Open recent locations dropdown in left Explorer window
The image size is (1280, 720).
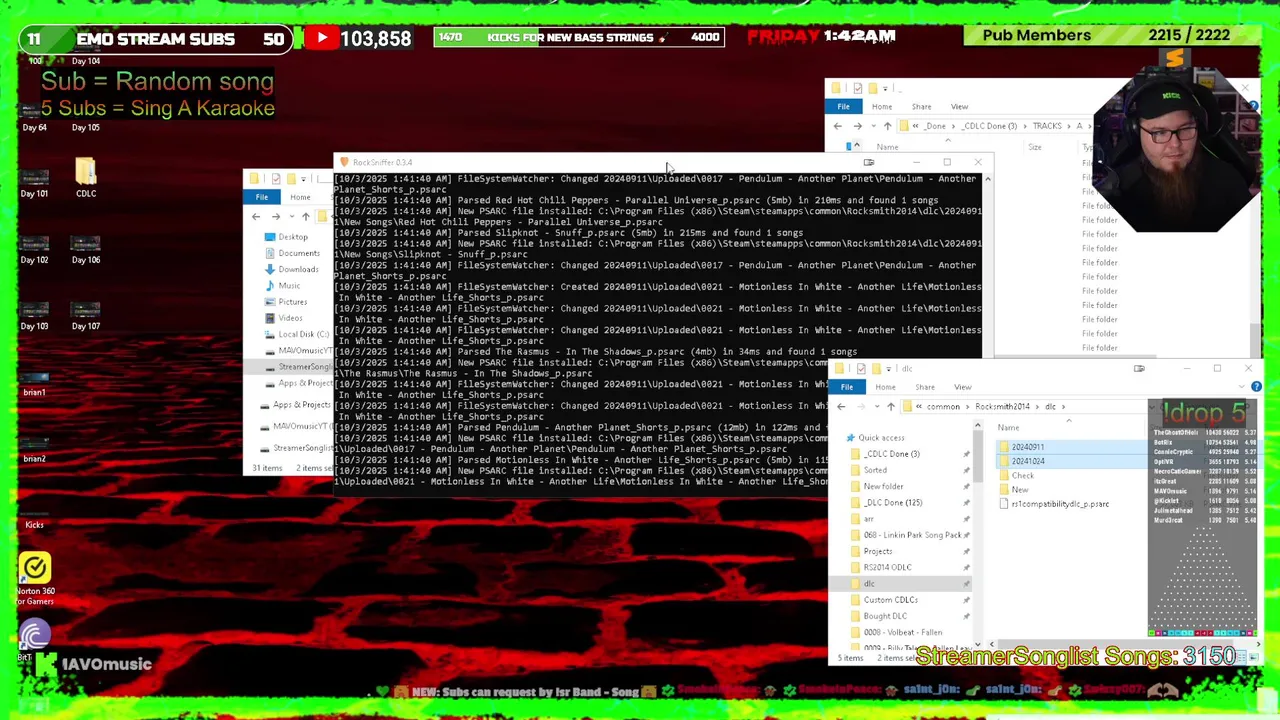(290, 217)
